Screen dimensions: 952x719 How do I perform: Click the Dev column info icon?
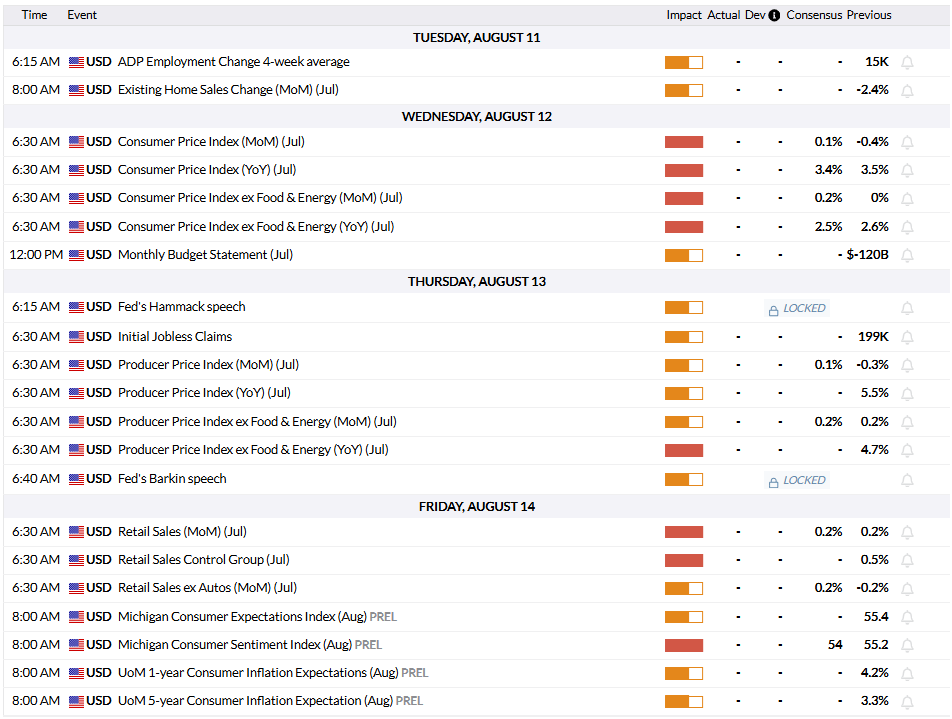coord(774,15)
